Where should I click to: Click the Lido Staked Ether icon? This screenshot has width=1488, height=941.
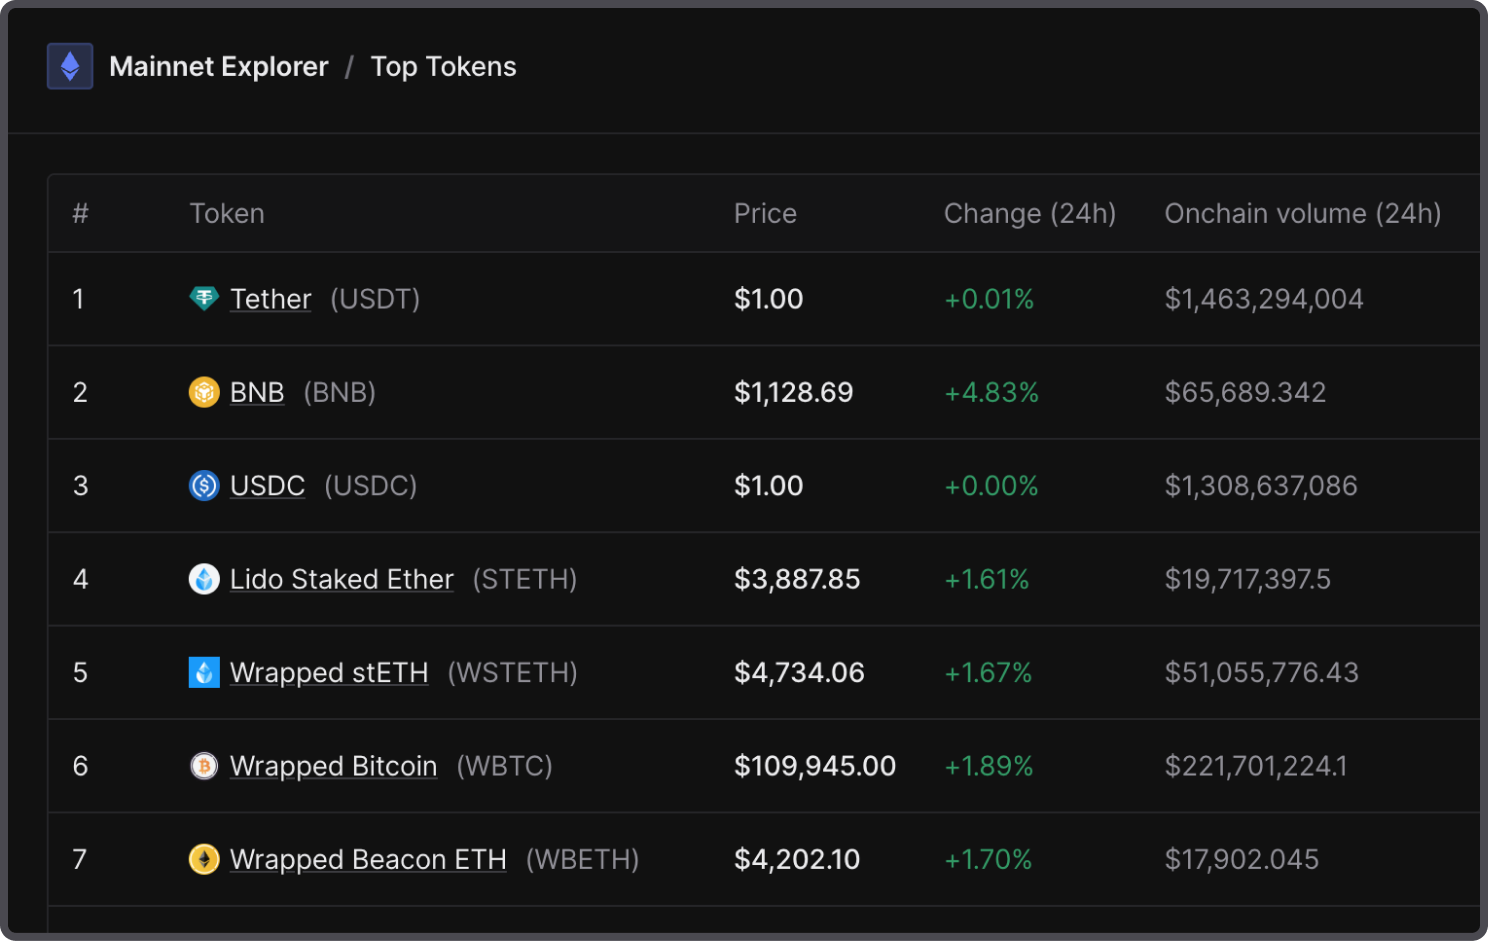click(204, 579)
